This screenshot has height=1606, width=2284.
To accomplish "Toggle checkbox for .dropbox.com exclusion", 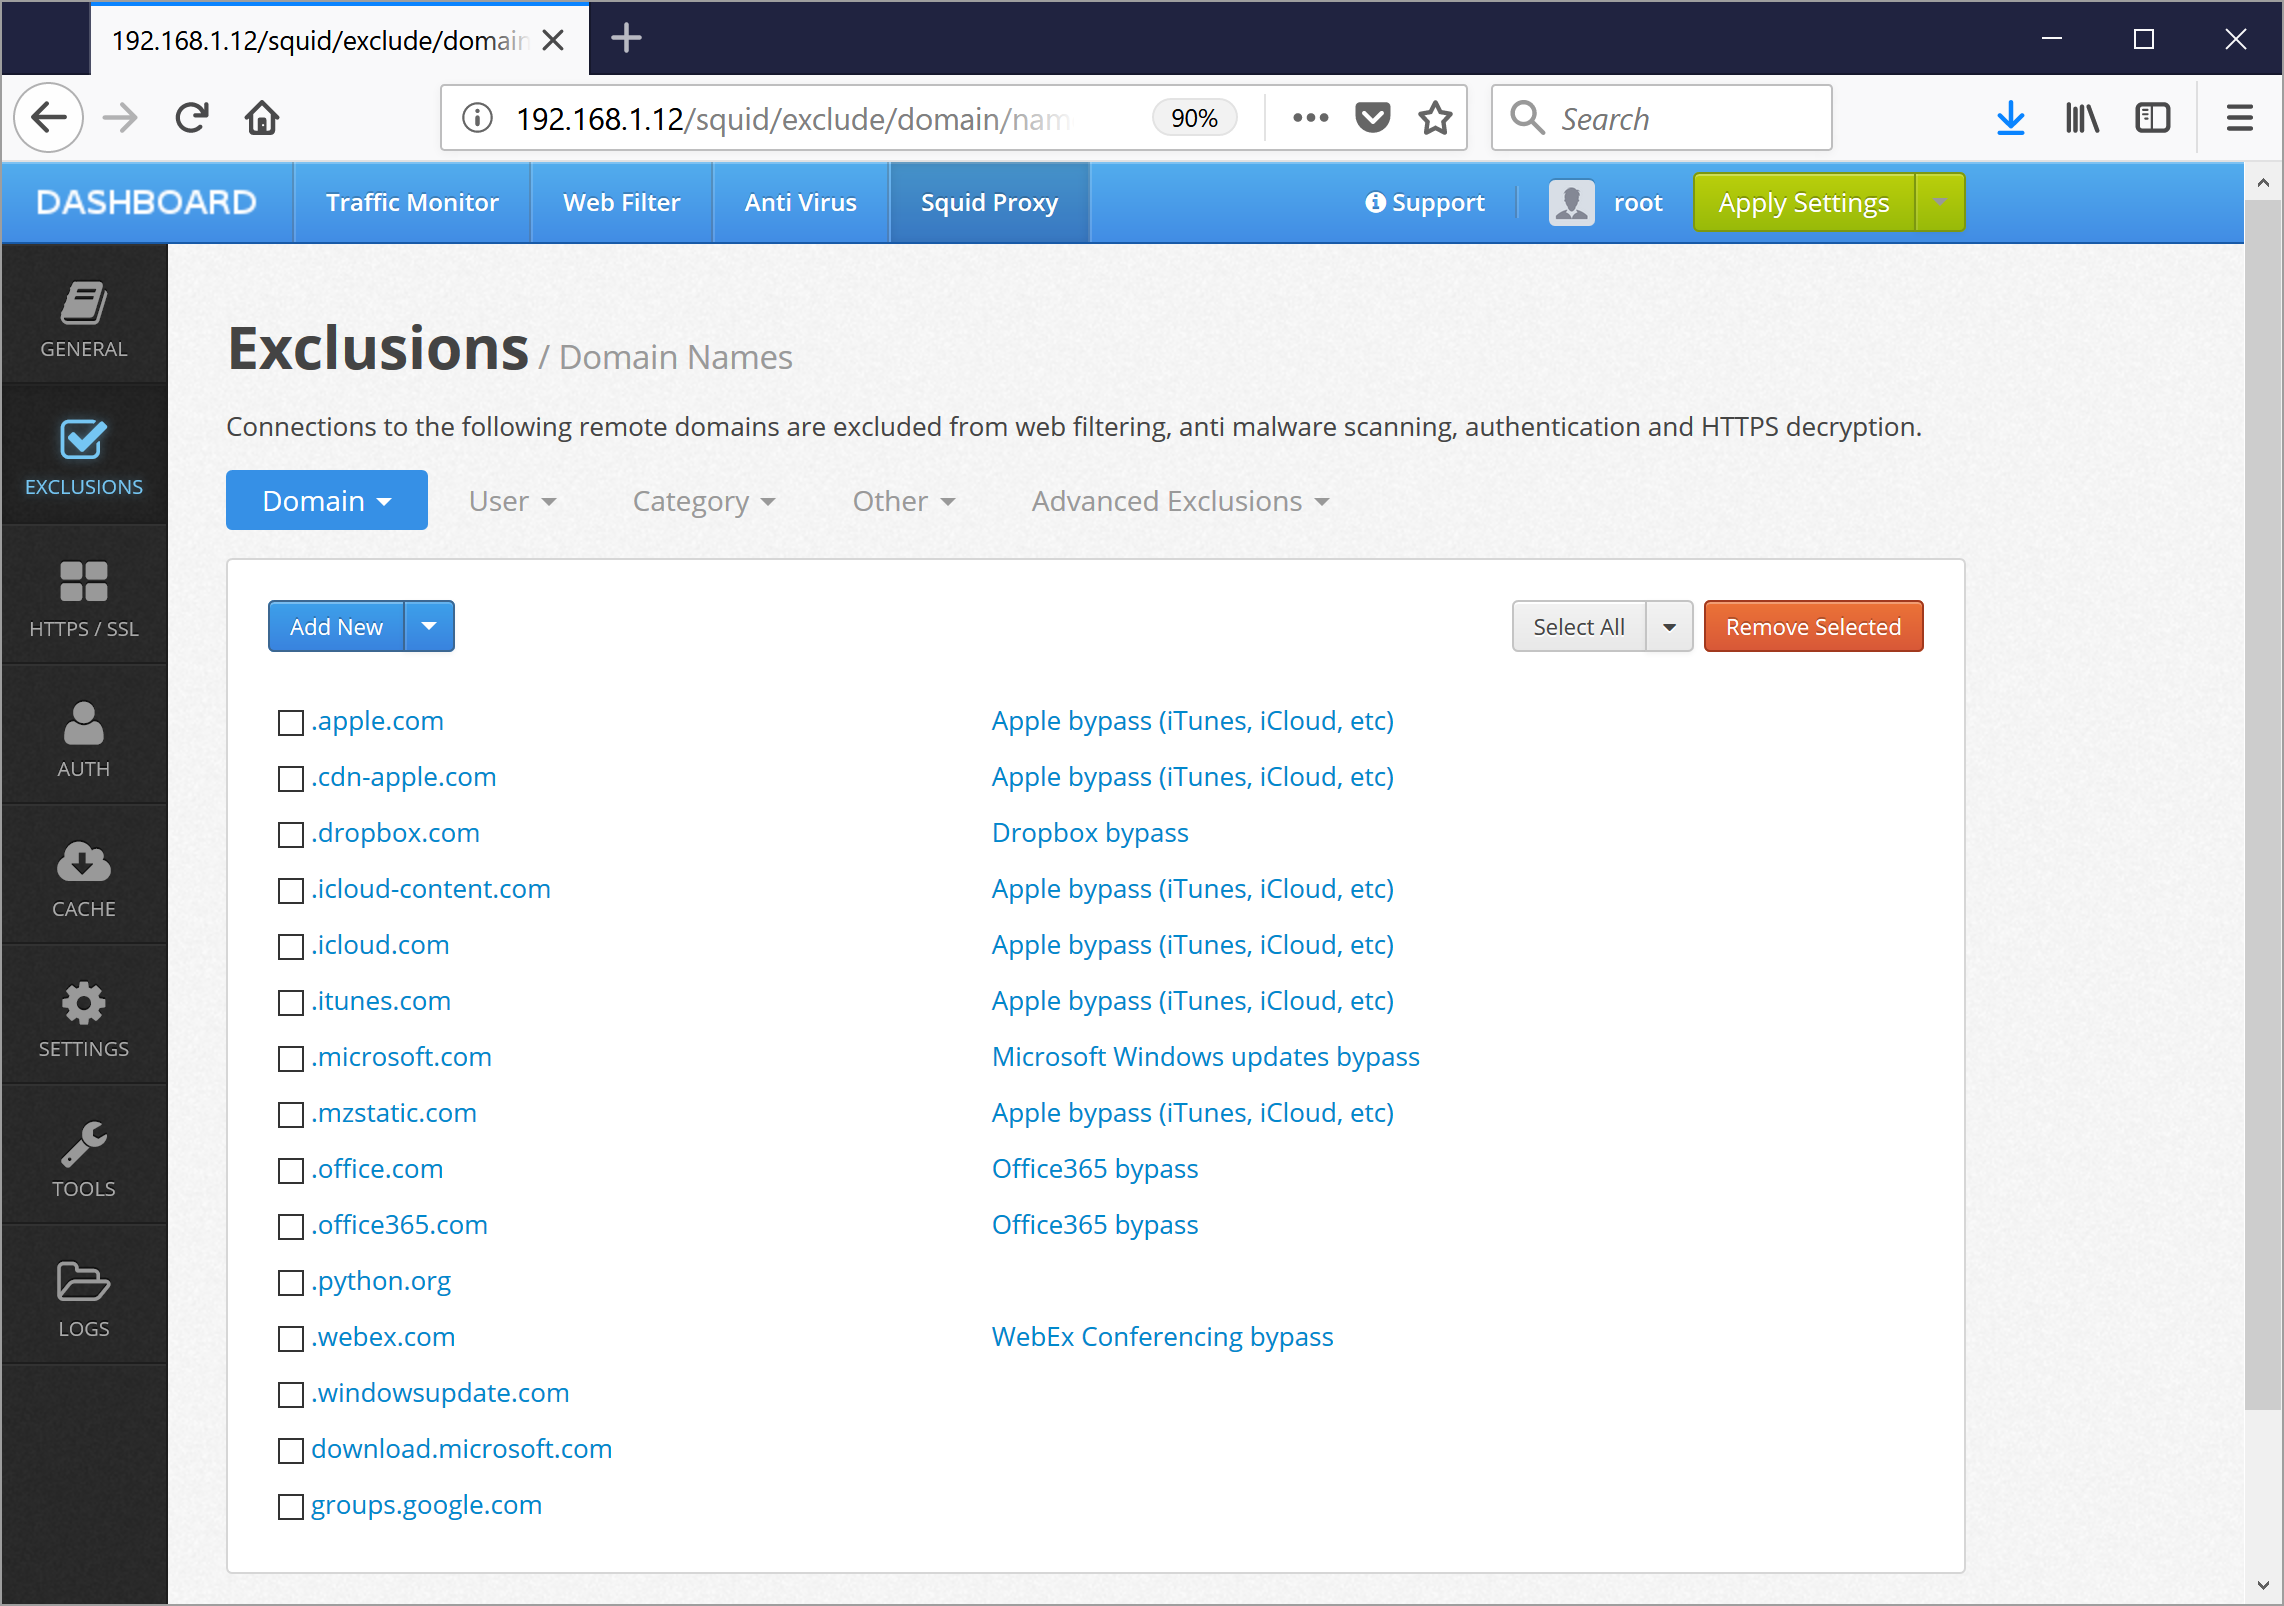I will [x=290, y=833].
